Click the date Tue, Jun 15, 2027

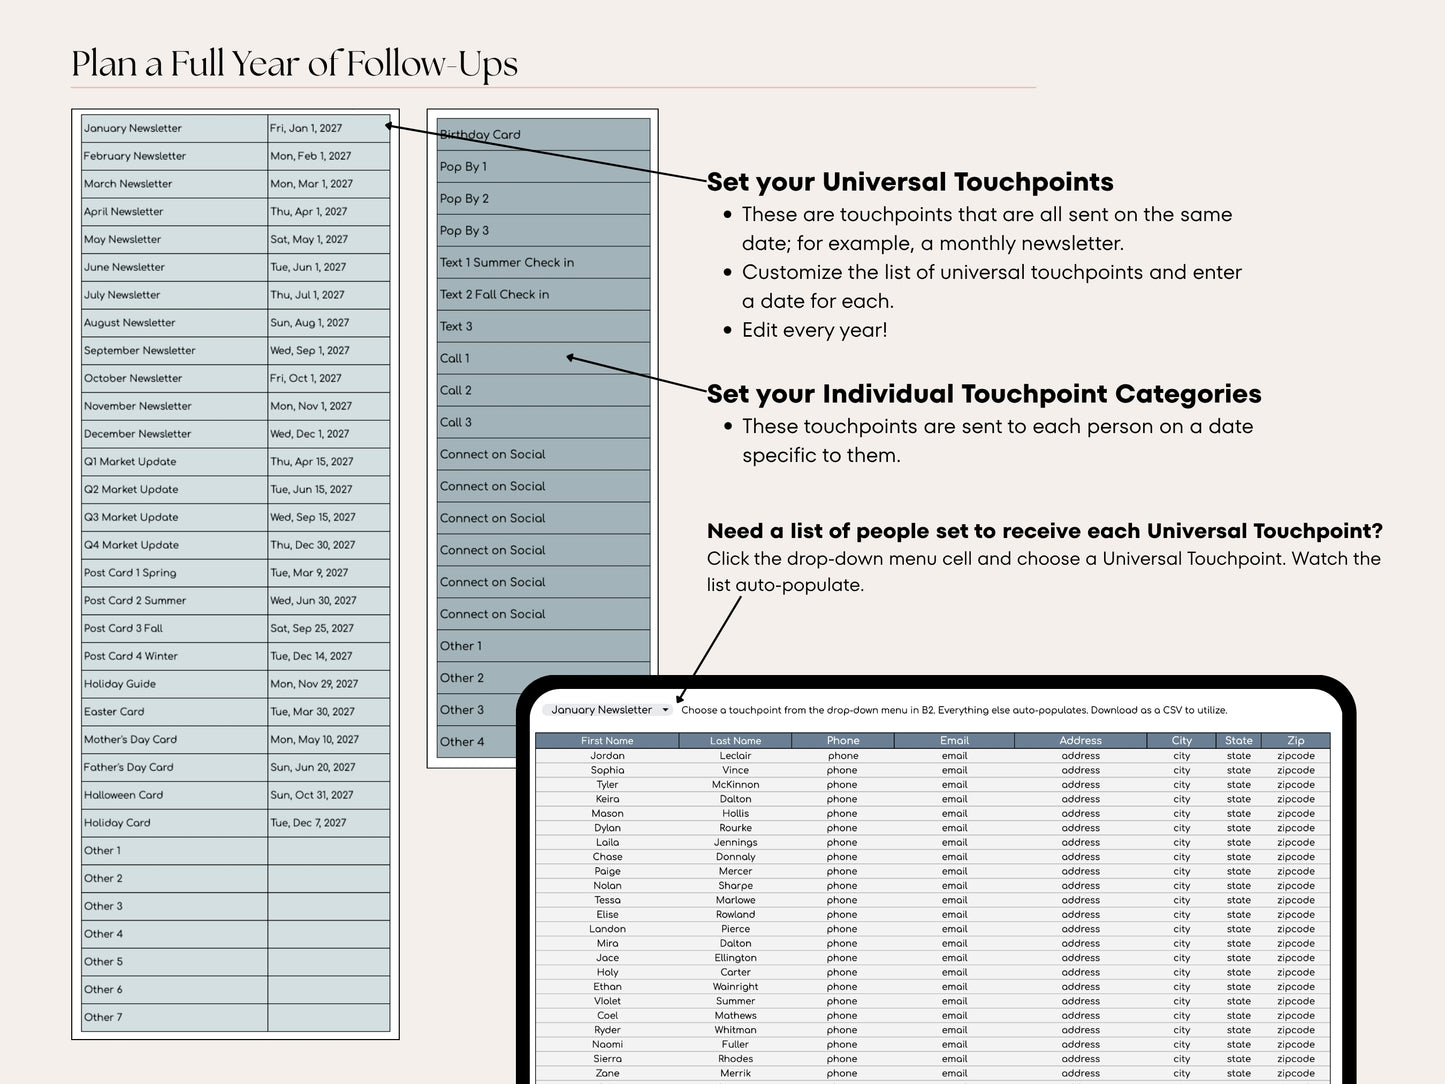coord(329,490)
